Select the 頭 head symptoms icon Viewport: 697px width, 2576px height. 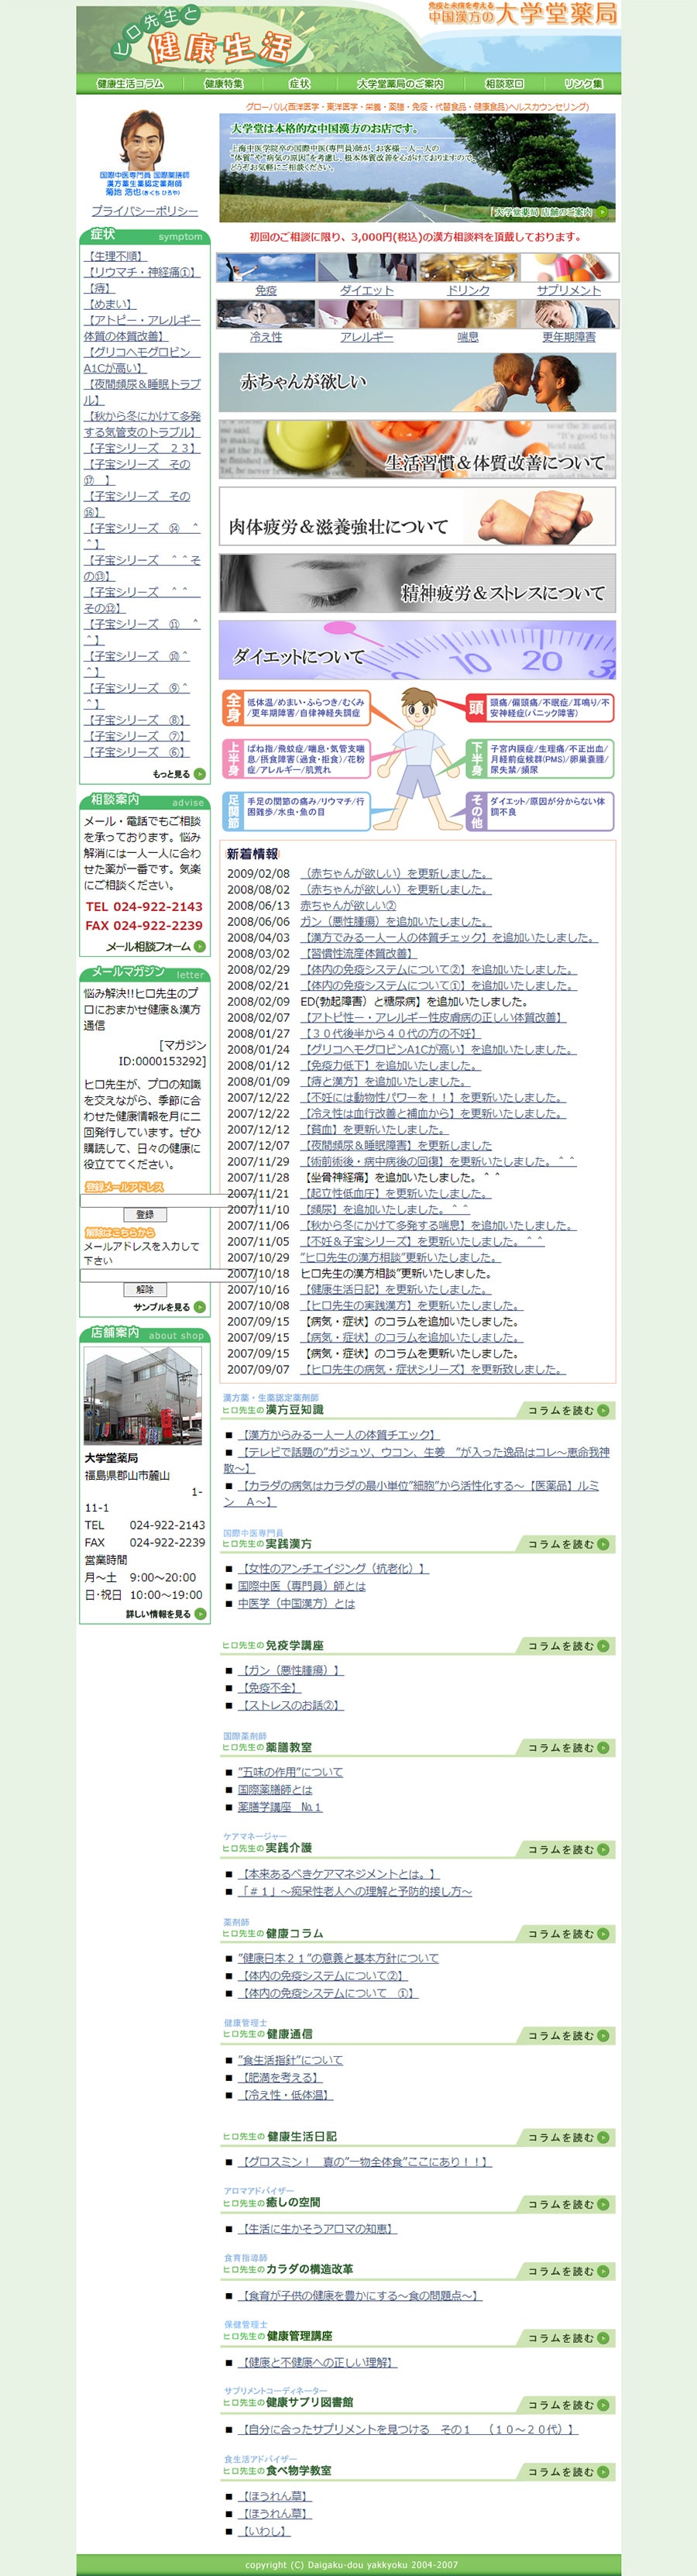pos(476,708)
